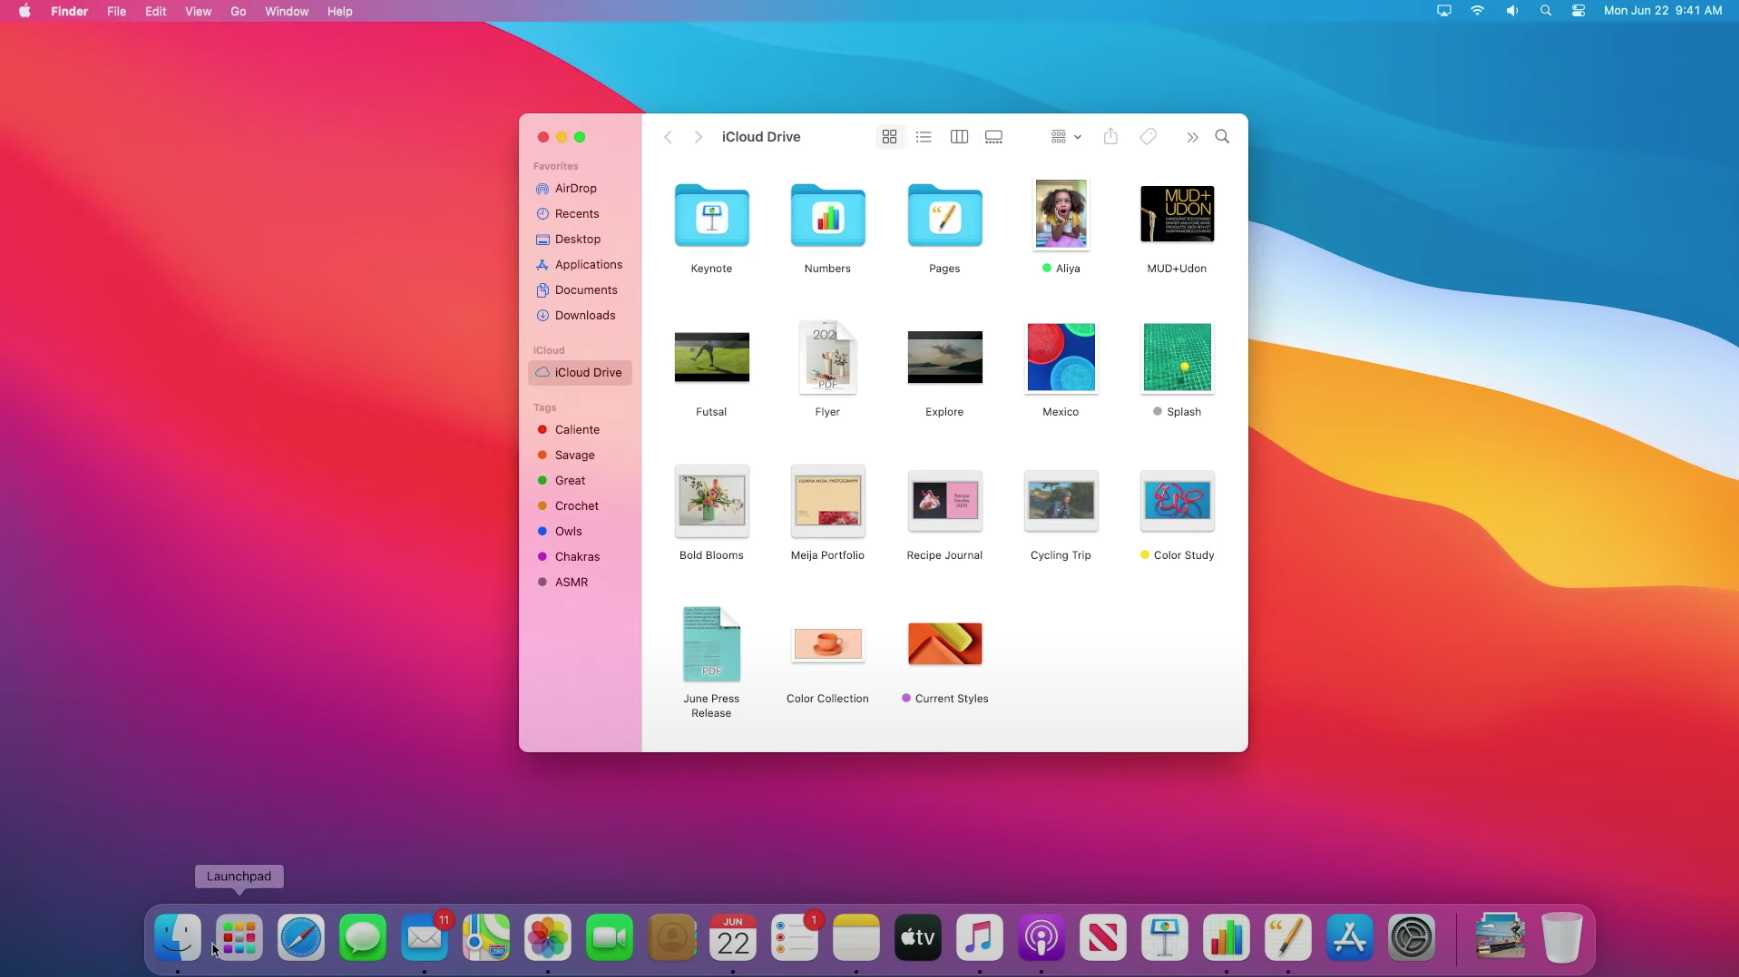Select the icon grid view
The image size is (1739, 977).
889,136
